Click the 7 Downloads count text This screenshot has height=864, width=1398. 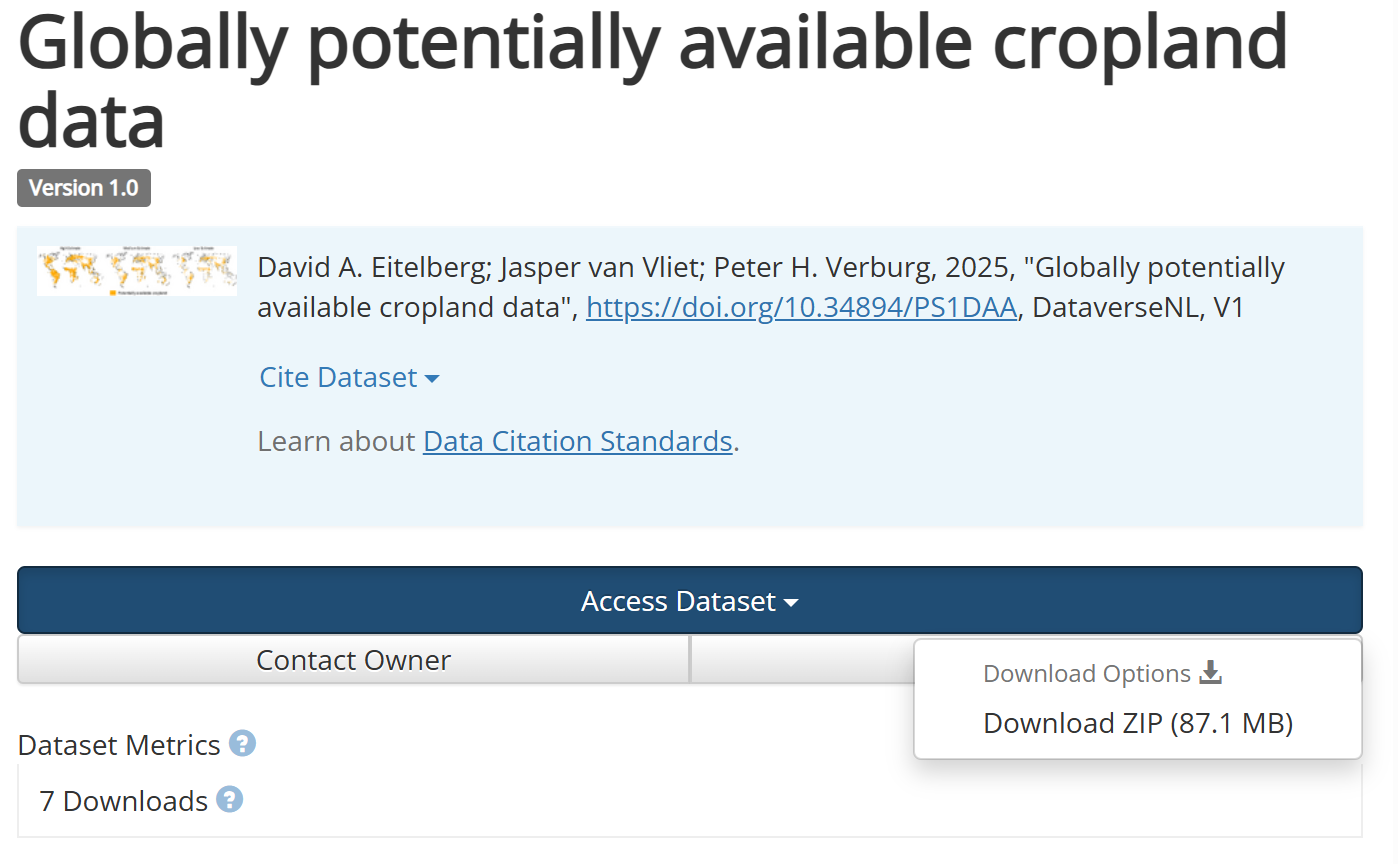[123, 801]
